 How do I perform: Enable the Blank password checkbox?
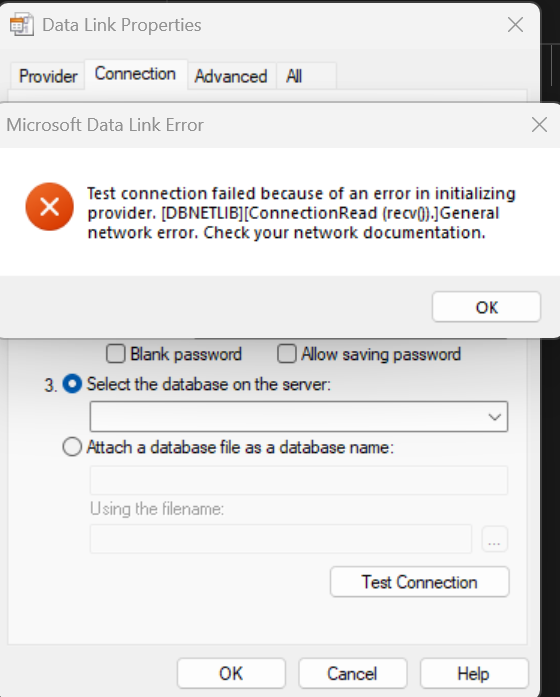116,354
